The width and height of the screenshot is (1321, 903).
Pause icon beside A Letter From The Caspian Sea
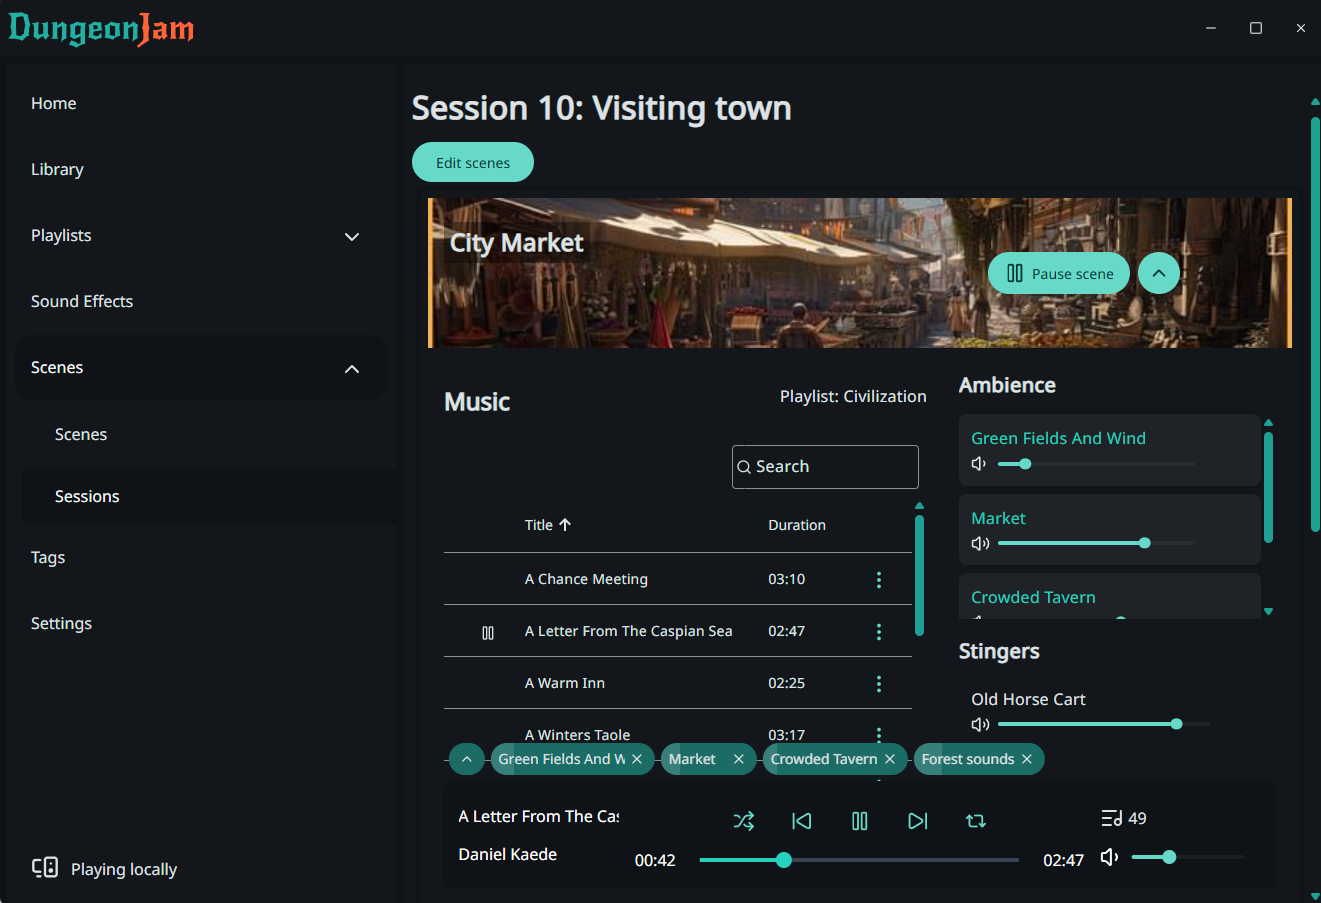pos(488,632)
